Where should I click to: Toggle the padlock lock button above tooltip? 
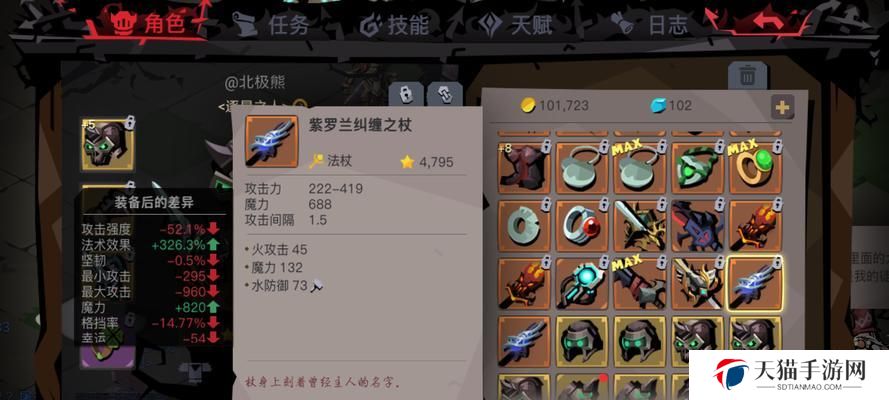click(405, 95)
